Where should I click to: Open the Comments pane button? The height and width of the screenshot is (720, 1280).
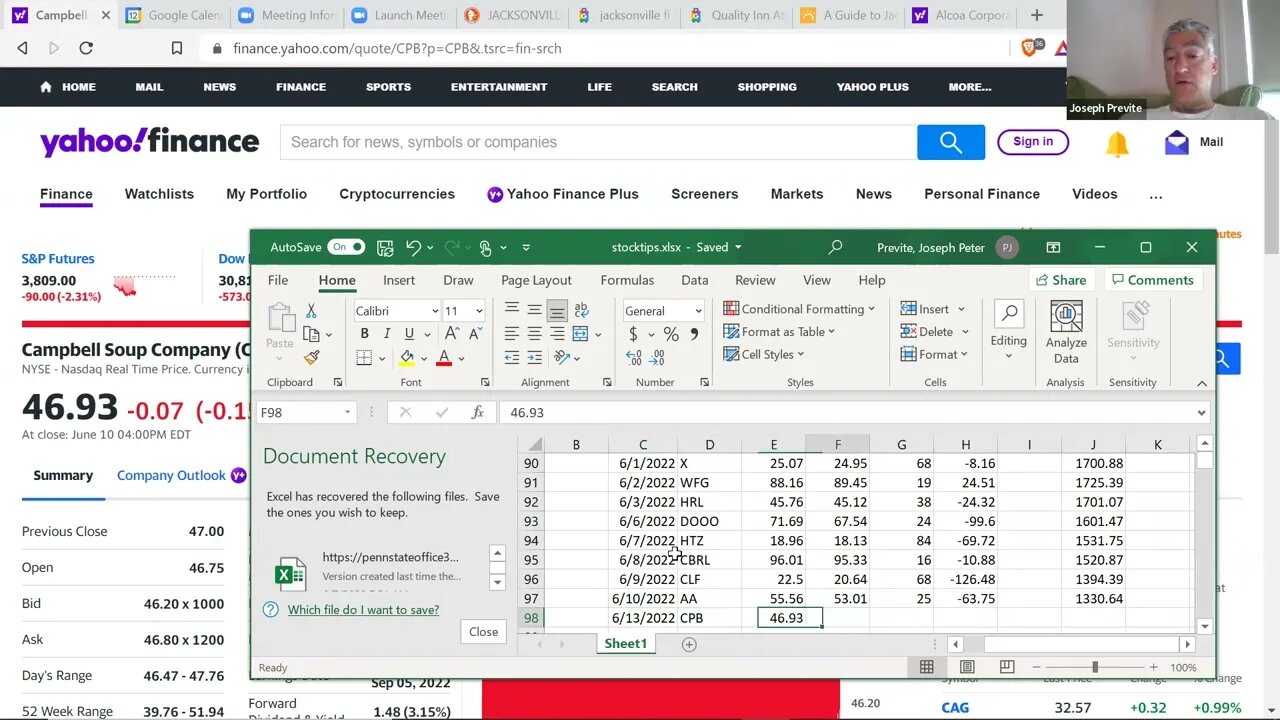click(x=1152, y=280)
